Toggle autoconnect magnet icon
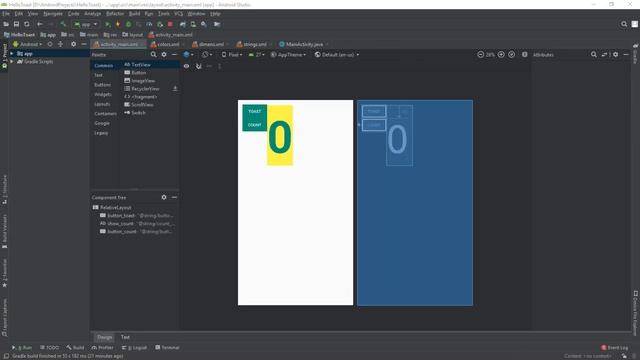 coord(198,66)
